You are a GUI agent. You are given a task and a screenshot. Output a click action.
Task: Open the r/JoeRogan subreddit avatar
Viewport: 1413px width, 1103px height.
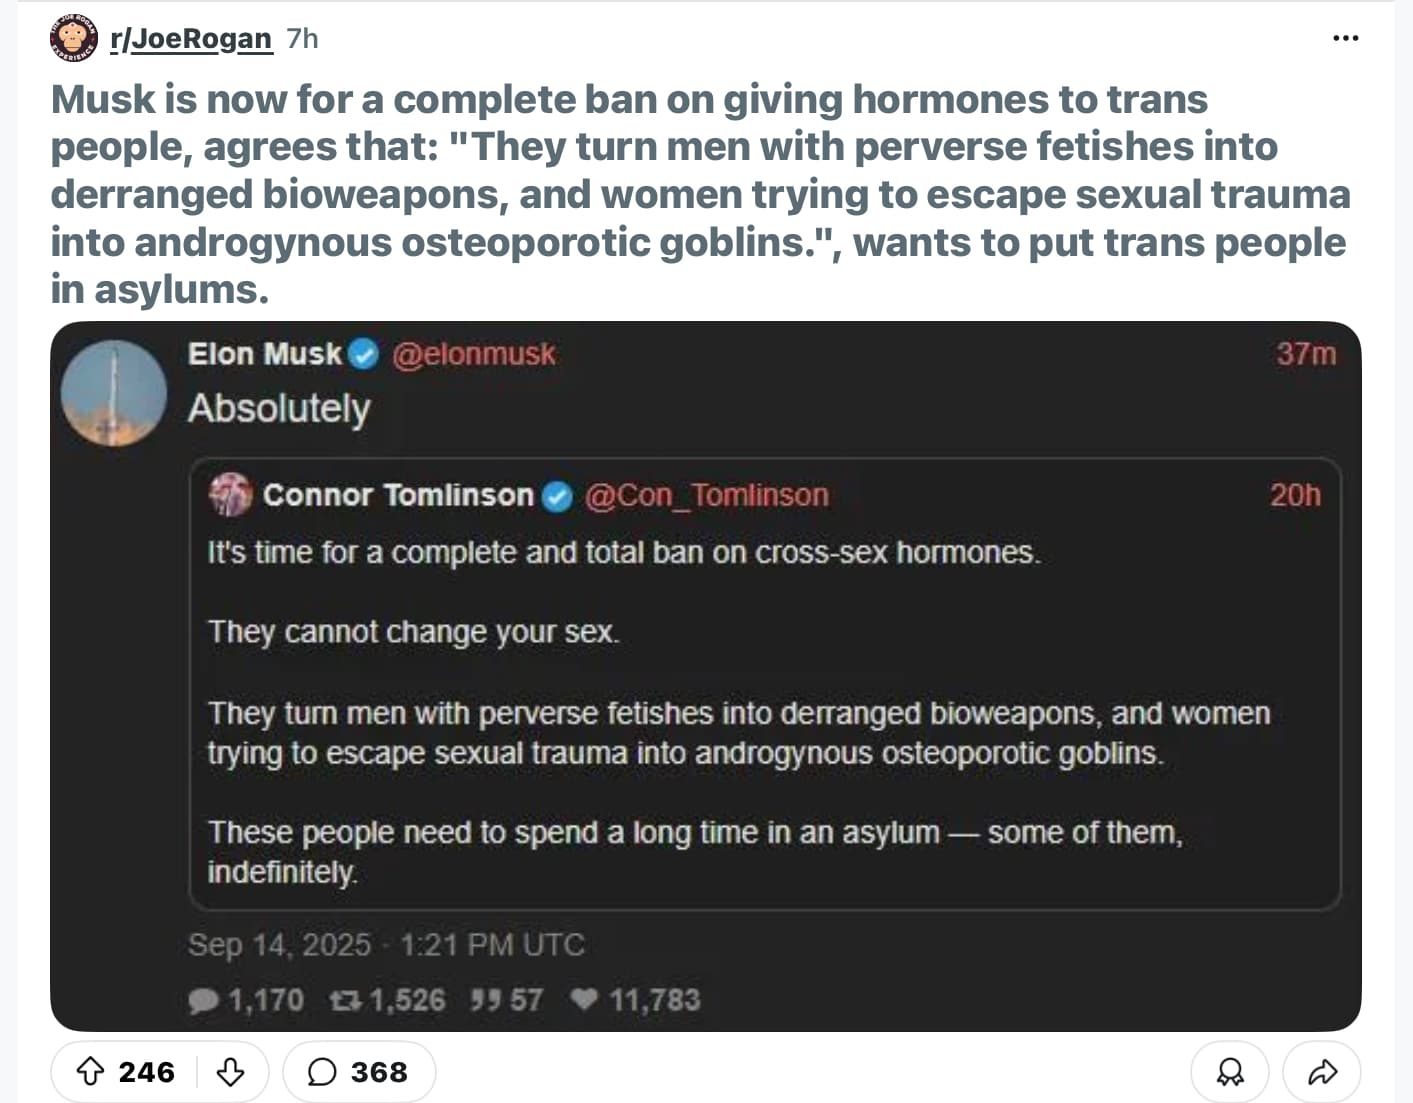(x=73, y=39)
